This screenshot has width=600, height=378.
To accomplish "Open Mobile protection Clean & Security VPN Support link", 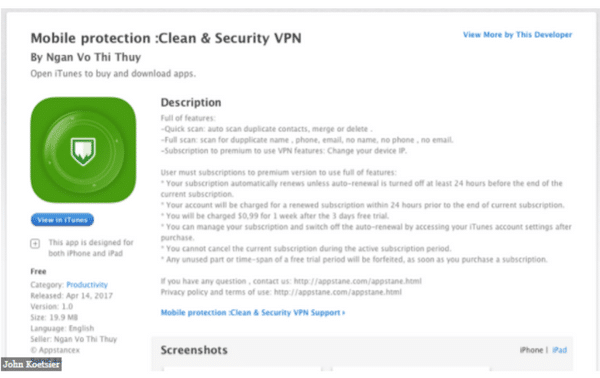I will point(253,313).
